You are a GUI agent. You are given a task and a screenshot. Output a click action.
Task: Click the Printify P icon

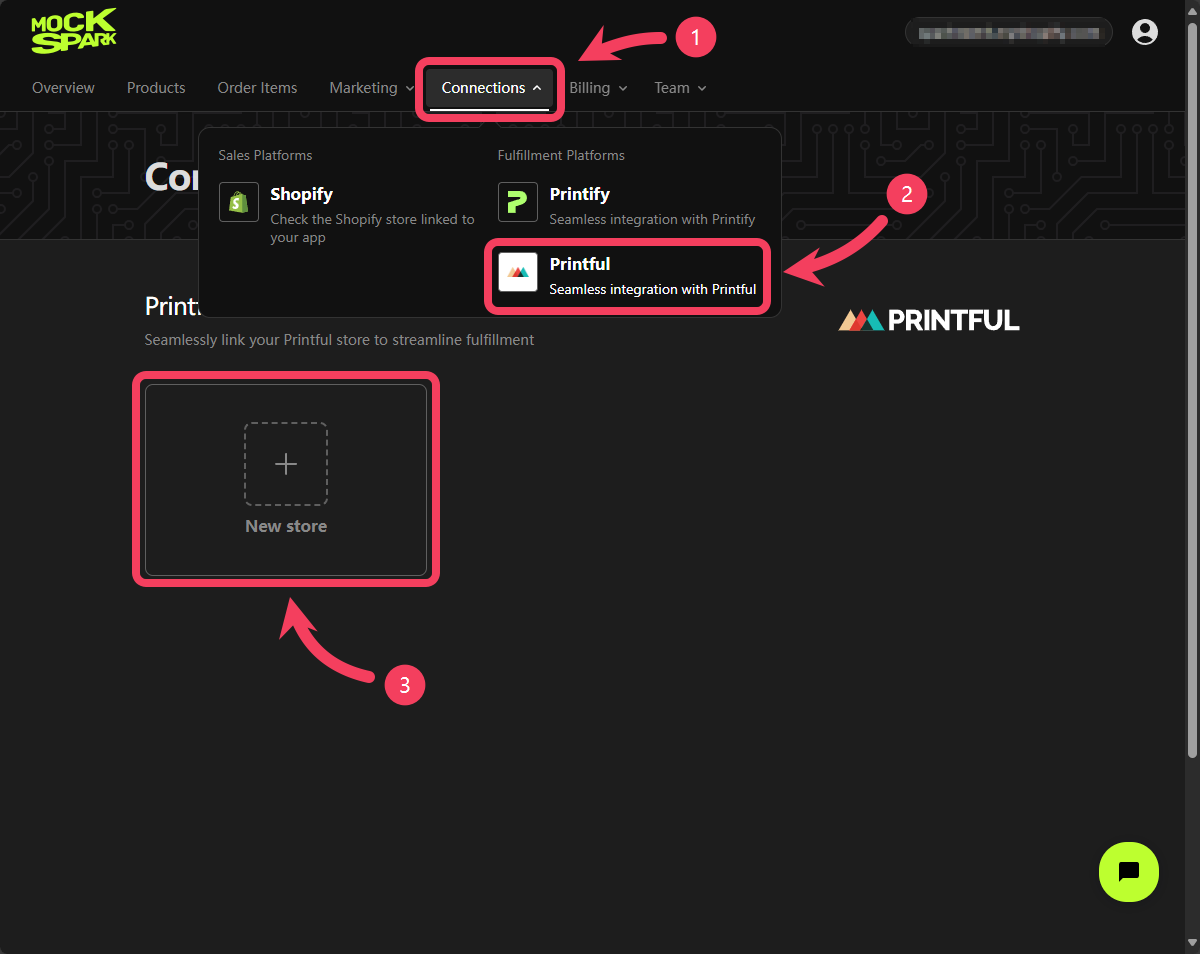click(x=518, y=202)
